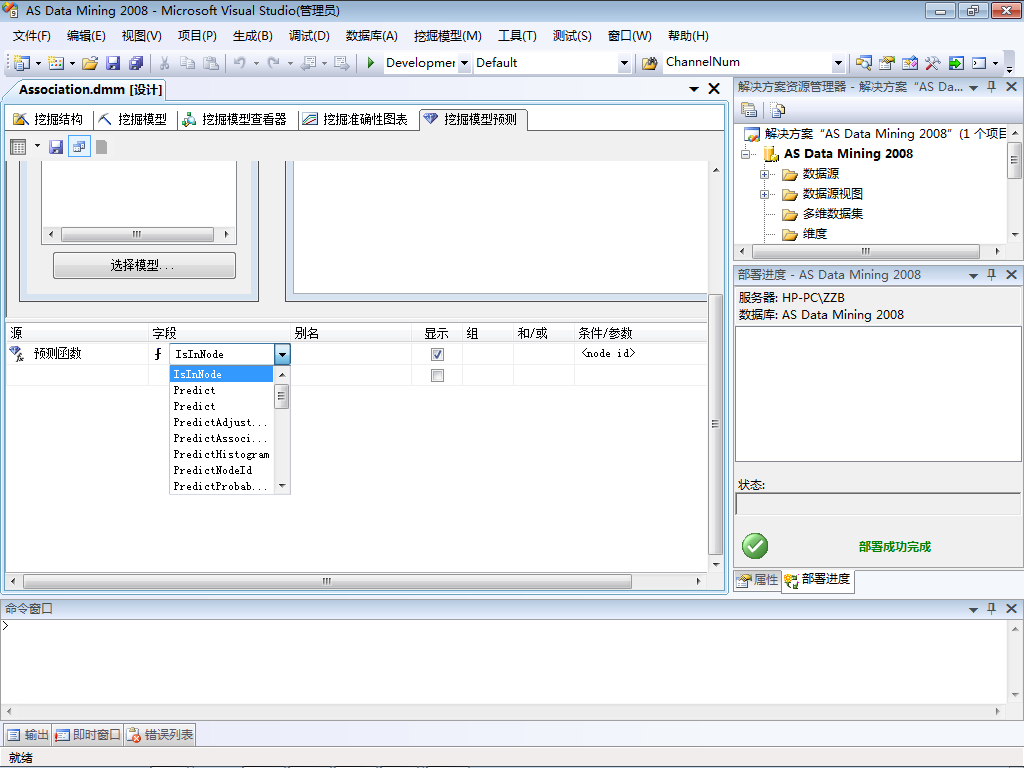The height and width of the screenshot is (768, 1024).
Task: Open Solution Explorer window position dropdown
Action: [973, 88]
